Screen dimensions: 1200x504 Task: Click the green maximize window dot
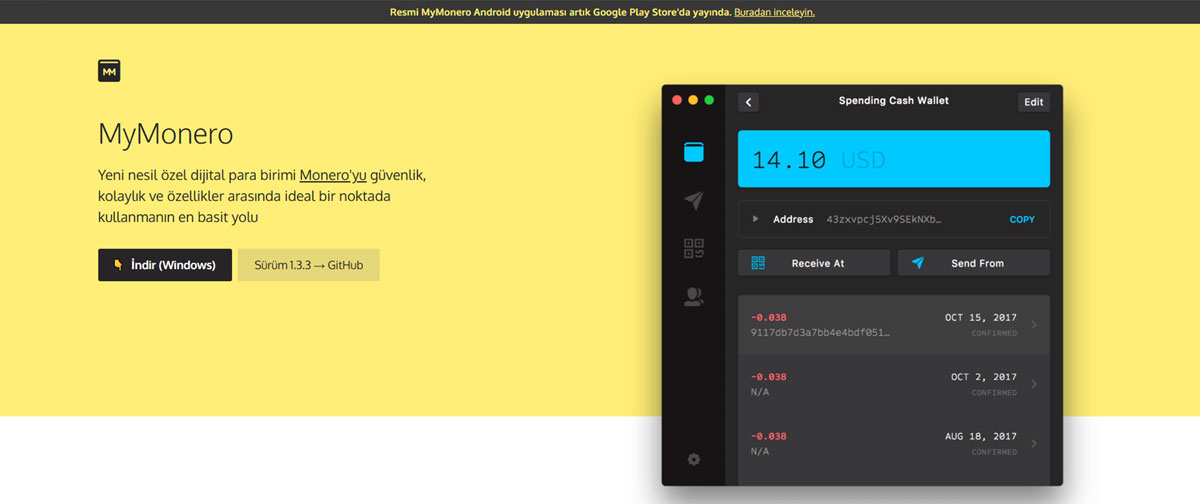coord(709,100)
